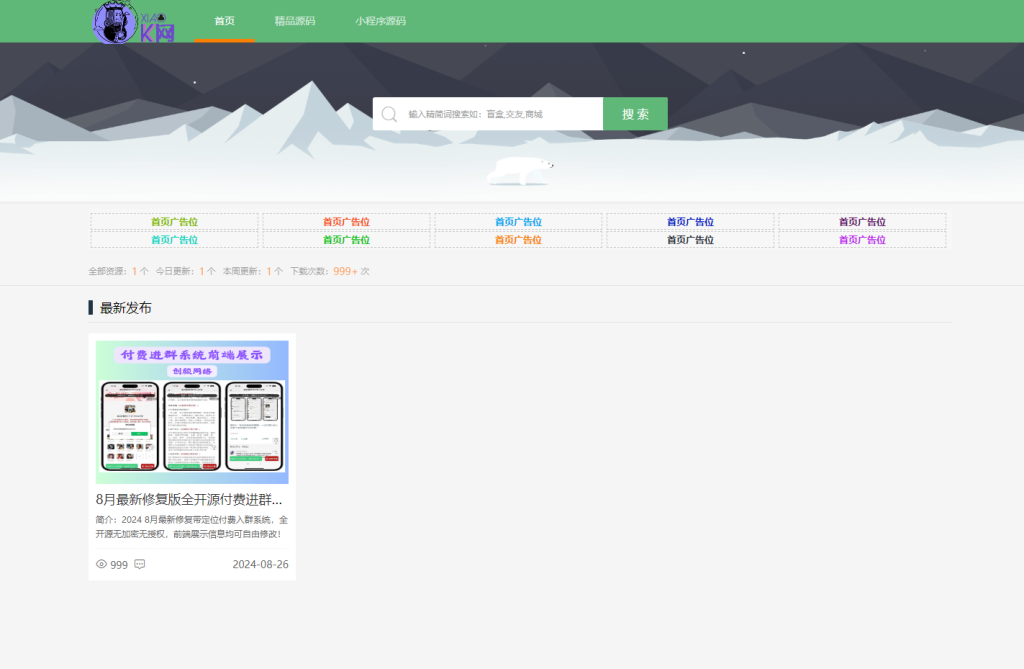Click the 最新发布 section heading
Image resolution: width=1024 pixels, height=669 pixels.
pos(126,308)
